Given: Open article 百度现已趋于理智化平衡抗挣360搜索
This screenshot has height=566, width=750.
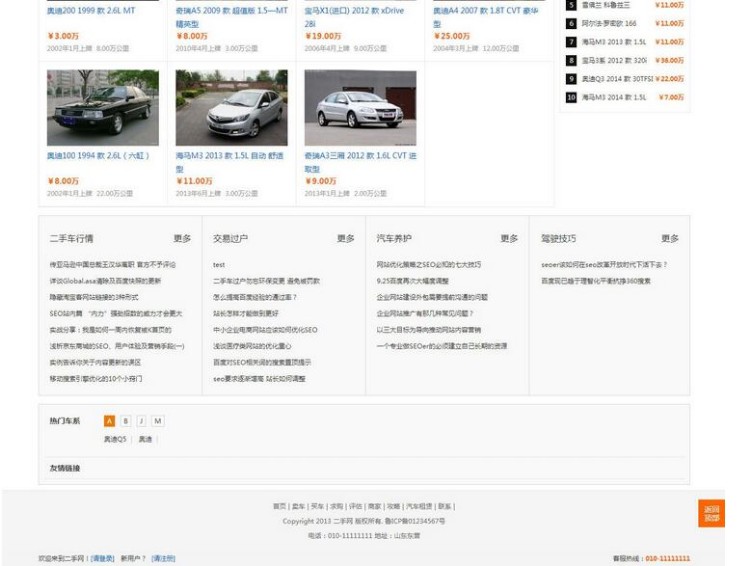Looking at the screenshot, I should click(x=596, y=281).
